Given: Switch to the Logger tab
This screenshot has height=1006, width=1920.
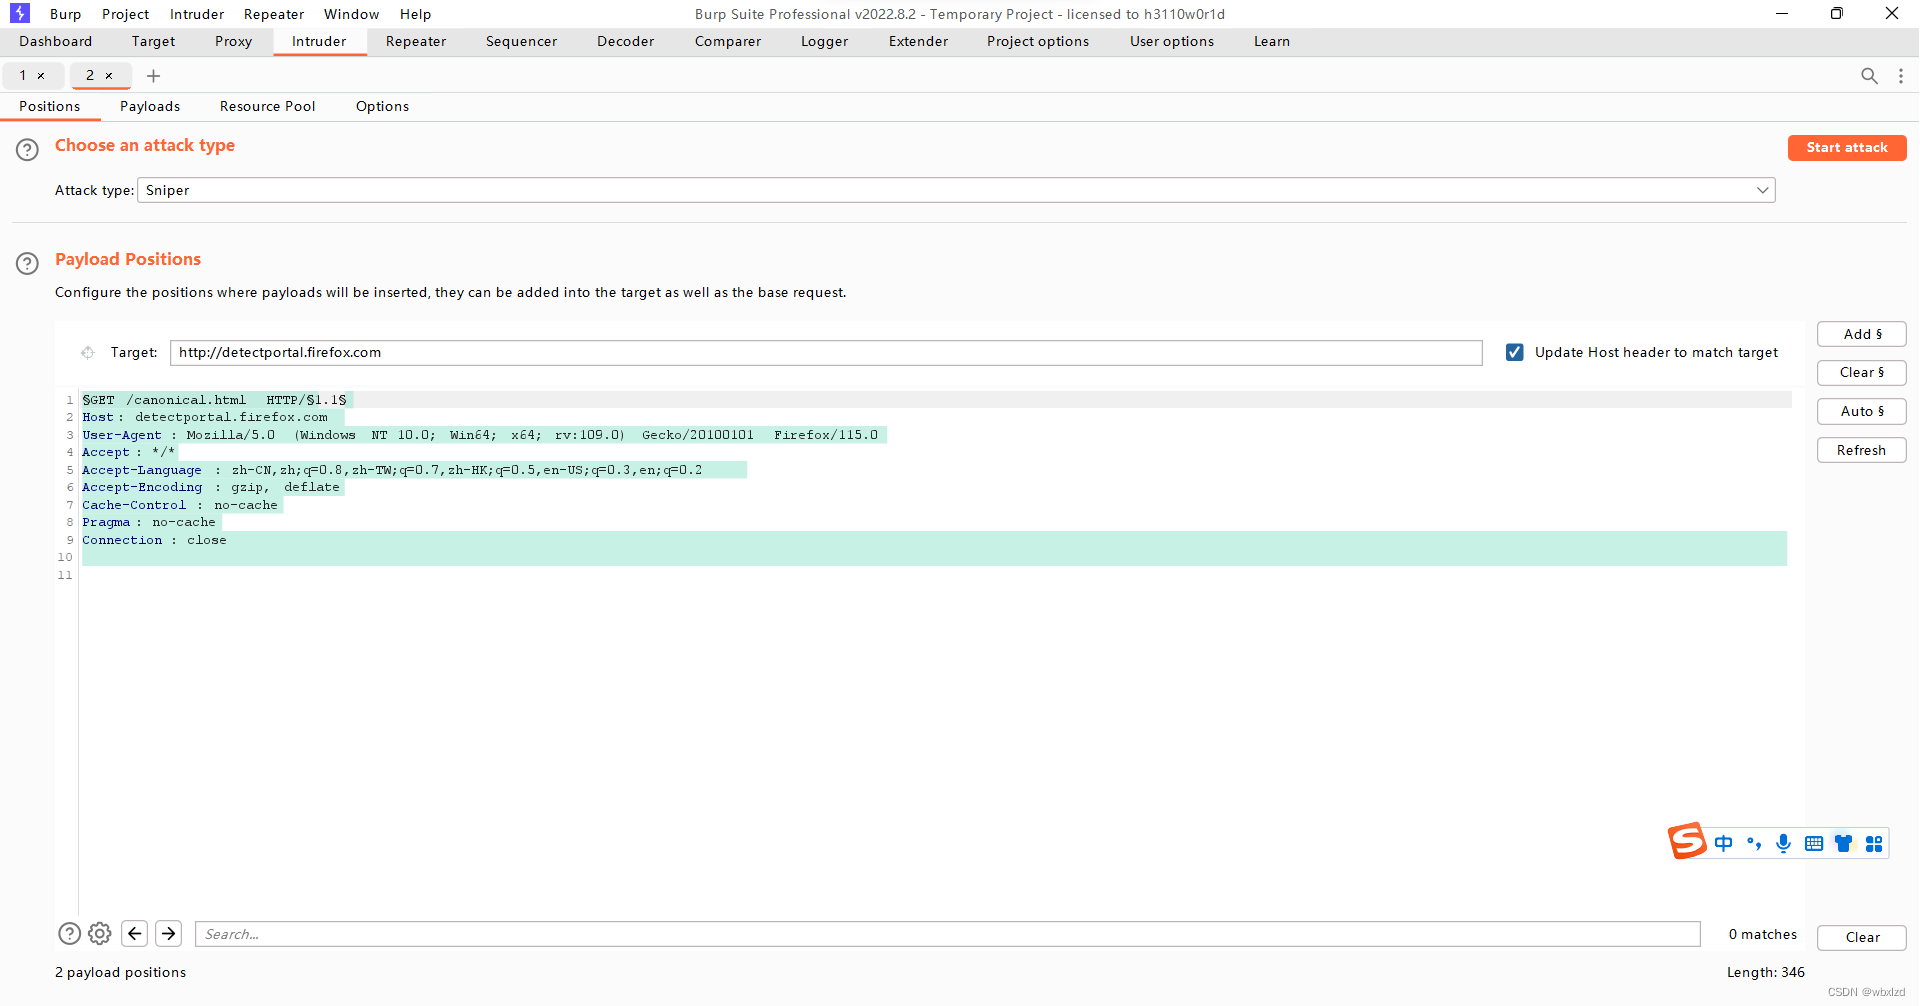Looking at the screenshot, I should pyautogui.click(x=824, y=41).
